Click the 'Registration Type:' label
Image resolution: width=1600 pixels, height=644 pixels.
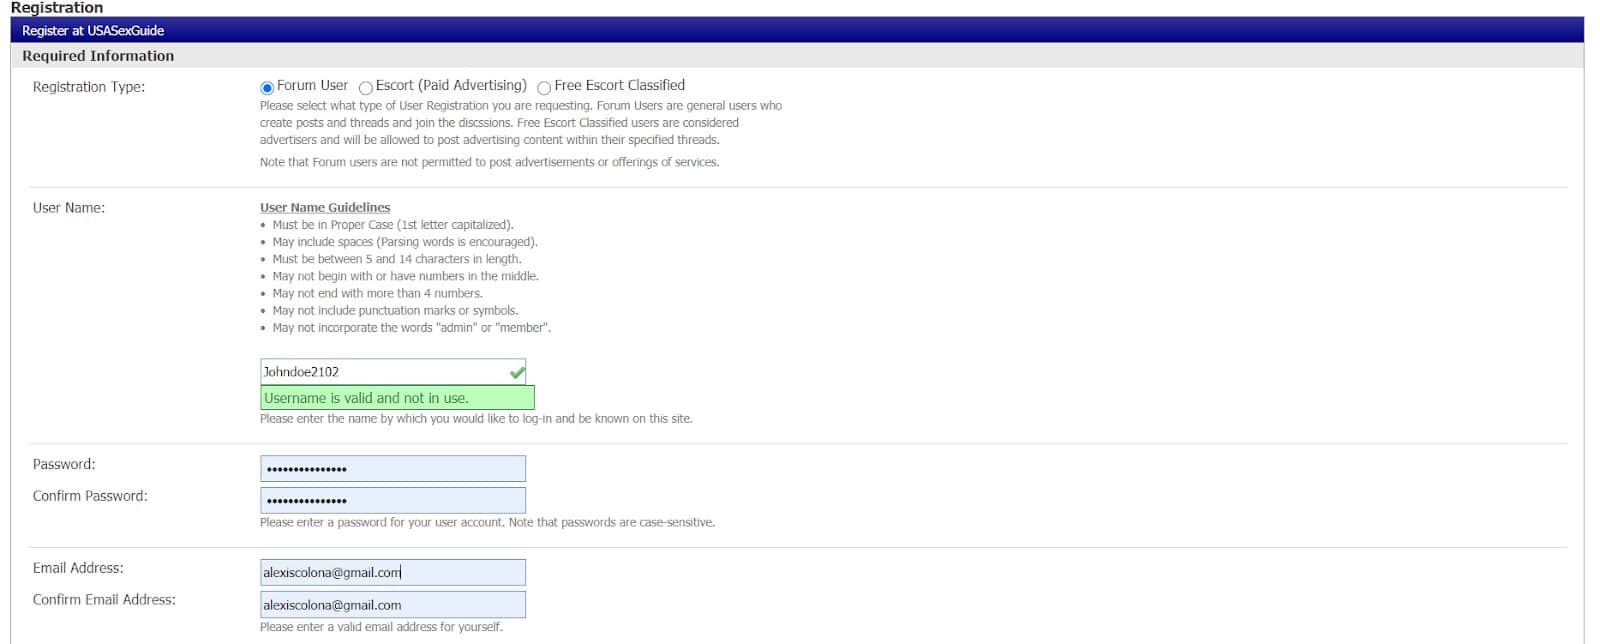[89, 87]
